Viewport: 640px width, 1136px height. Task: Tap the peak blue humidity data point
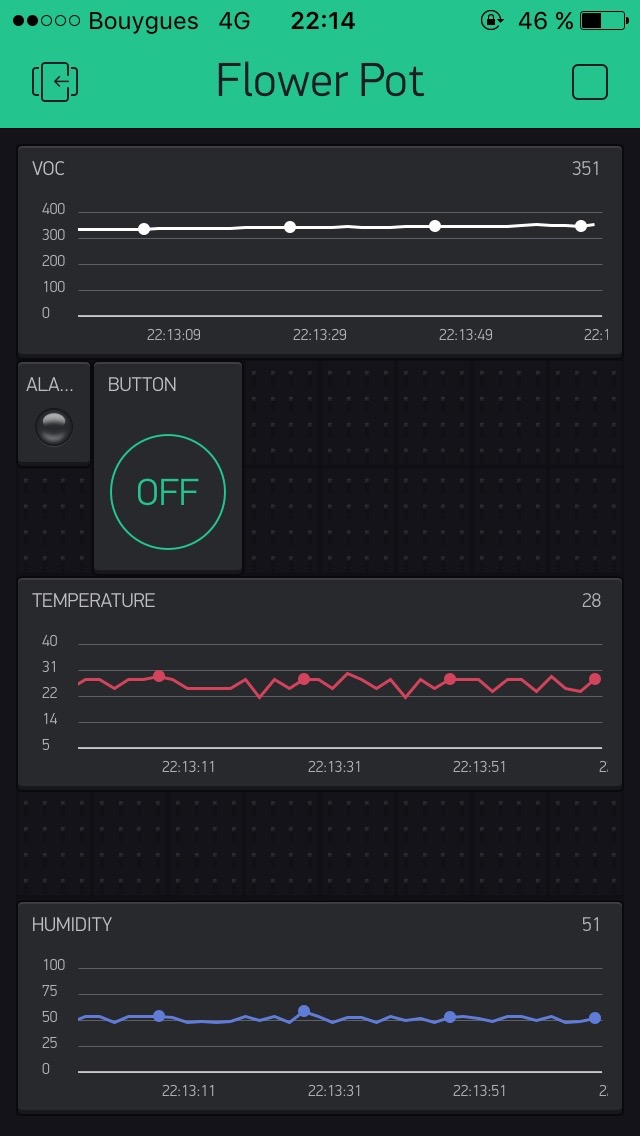(304, 1011)
